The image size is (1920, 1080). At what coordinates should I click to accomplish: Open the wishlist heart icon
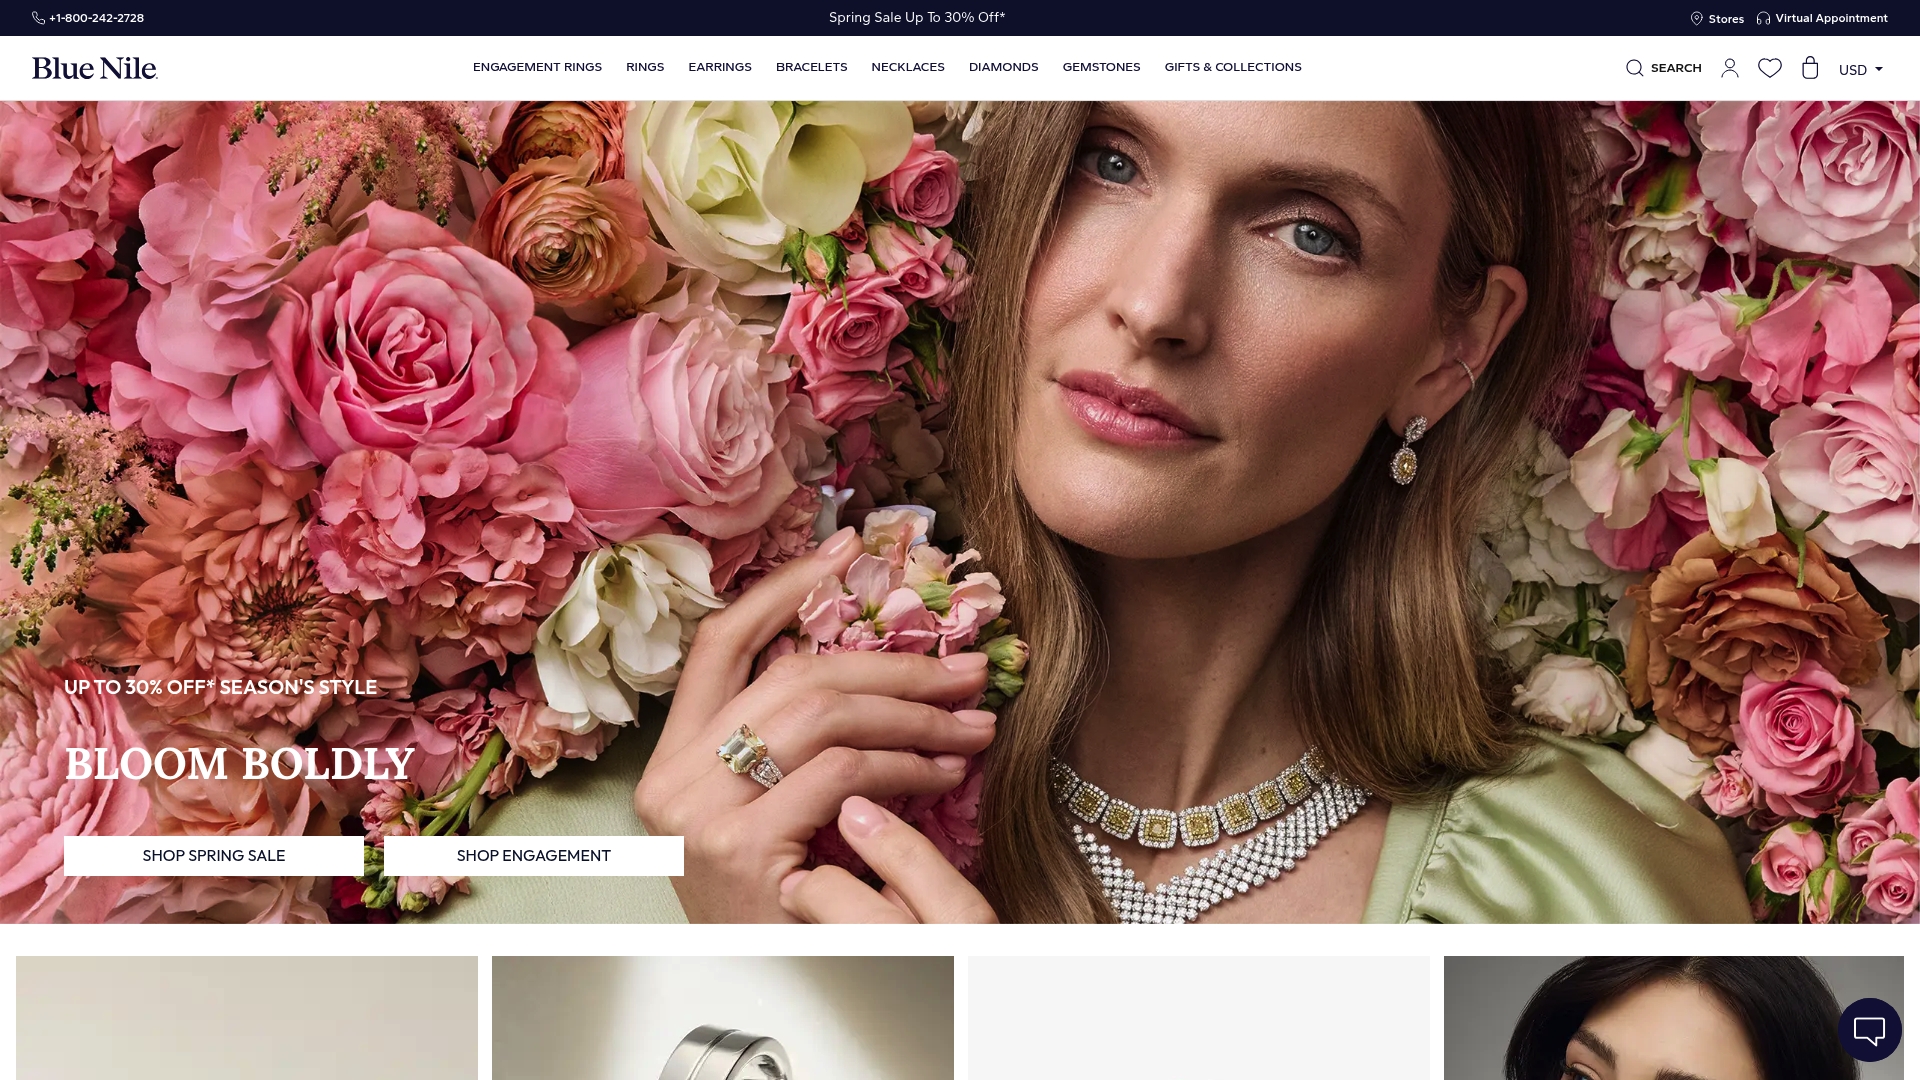pos(1770,67)
